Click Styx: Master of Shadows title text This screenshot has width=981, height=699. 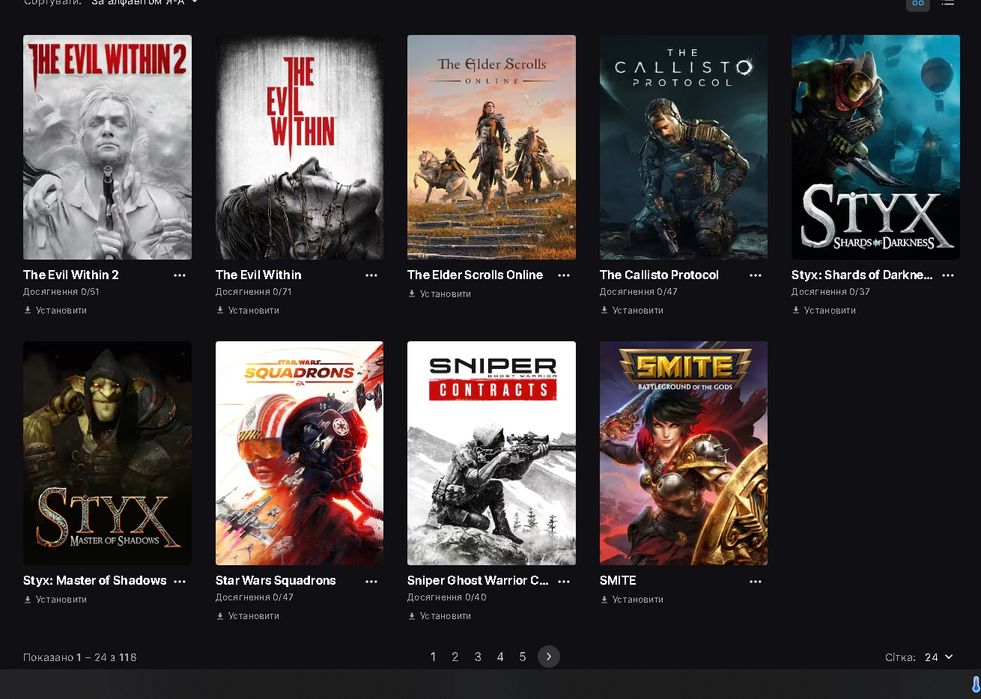(94, 581)
